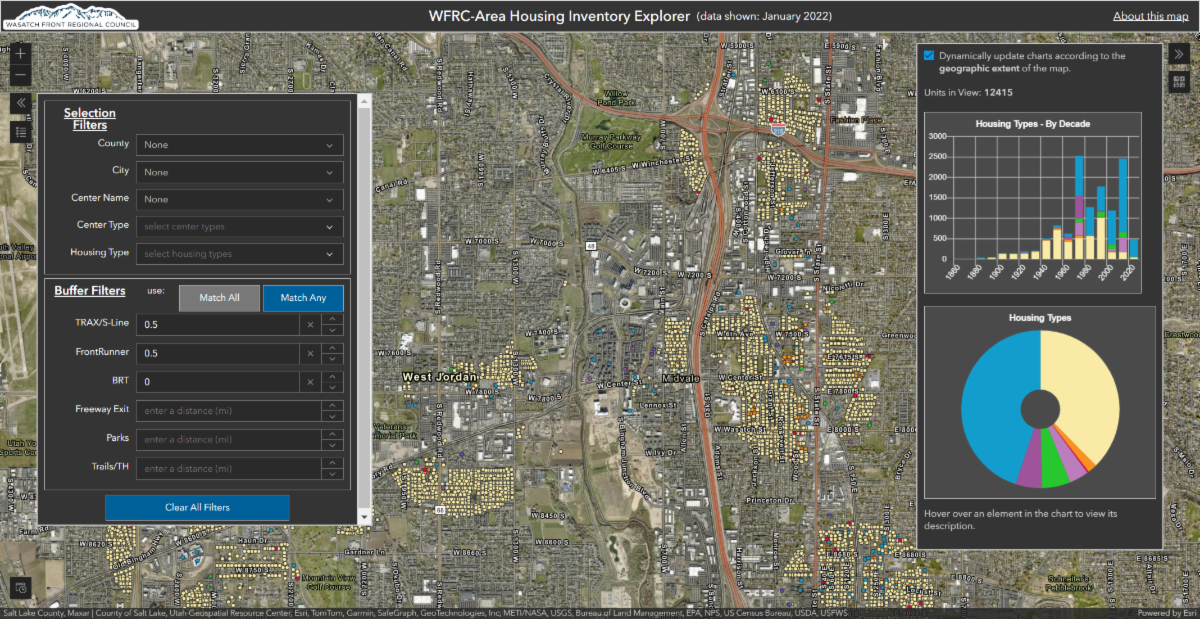Clear the BRT buffer value
1200x619 pixels.
tap(310, 382)
